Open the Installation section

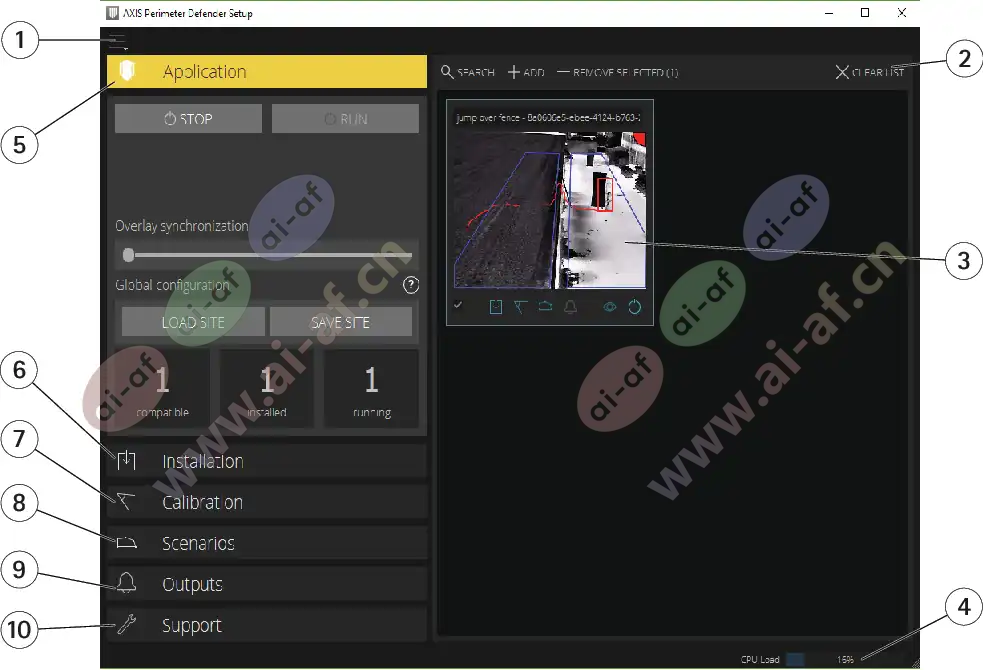[267, 461]
